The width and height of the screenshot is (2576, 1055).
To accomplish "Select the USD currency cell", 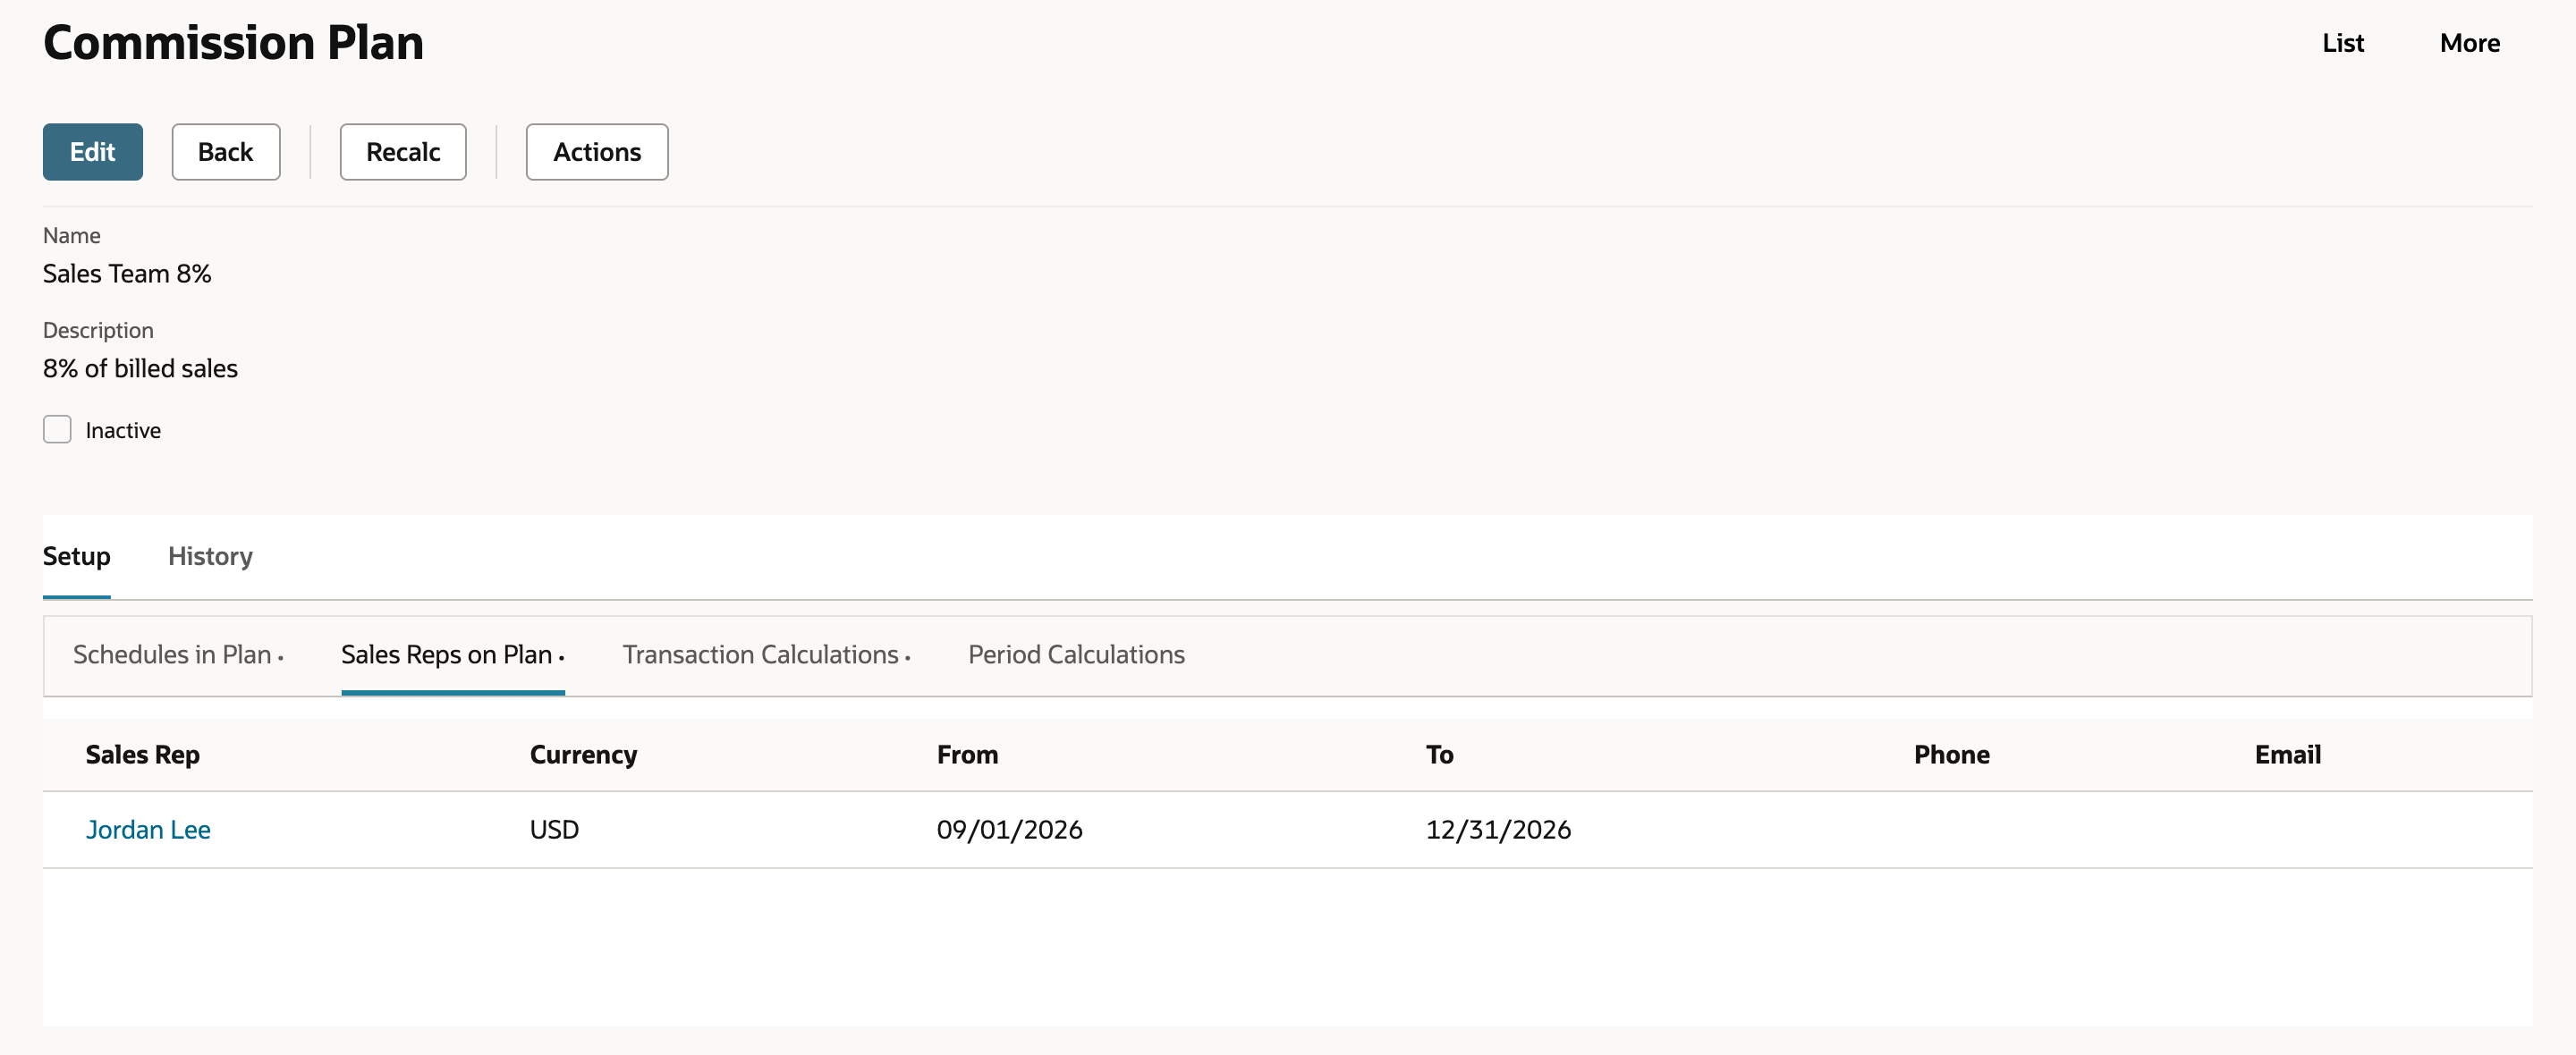I will (554, 830).
